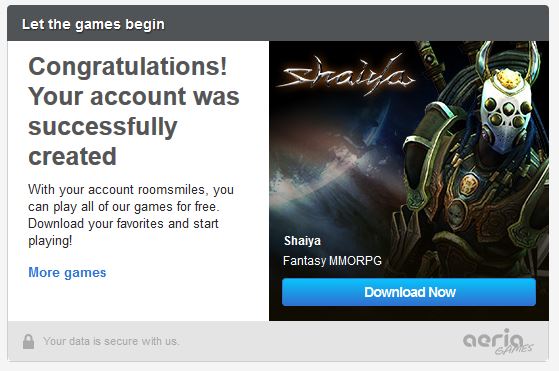
Task: Click the padlock security icon
Action: coord(28,341)
